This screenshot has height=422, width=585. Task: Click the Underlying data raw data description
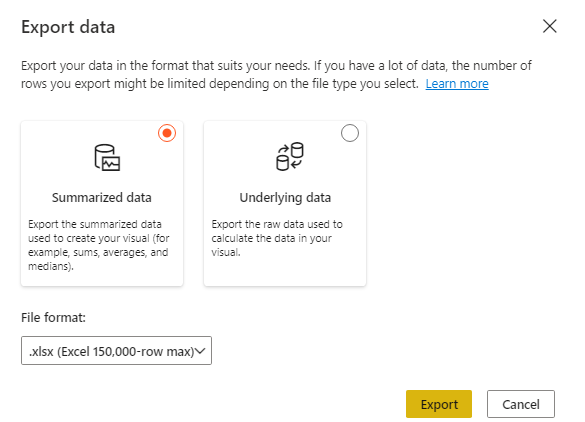pos(277,238)
